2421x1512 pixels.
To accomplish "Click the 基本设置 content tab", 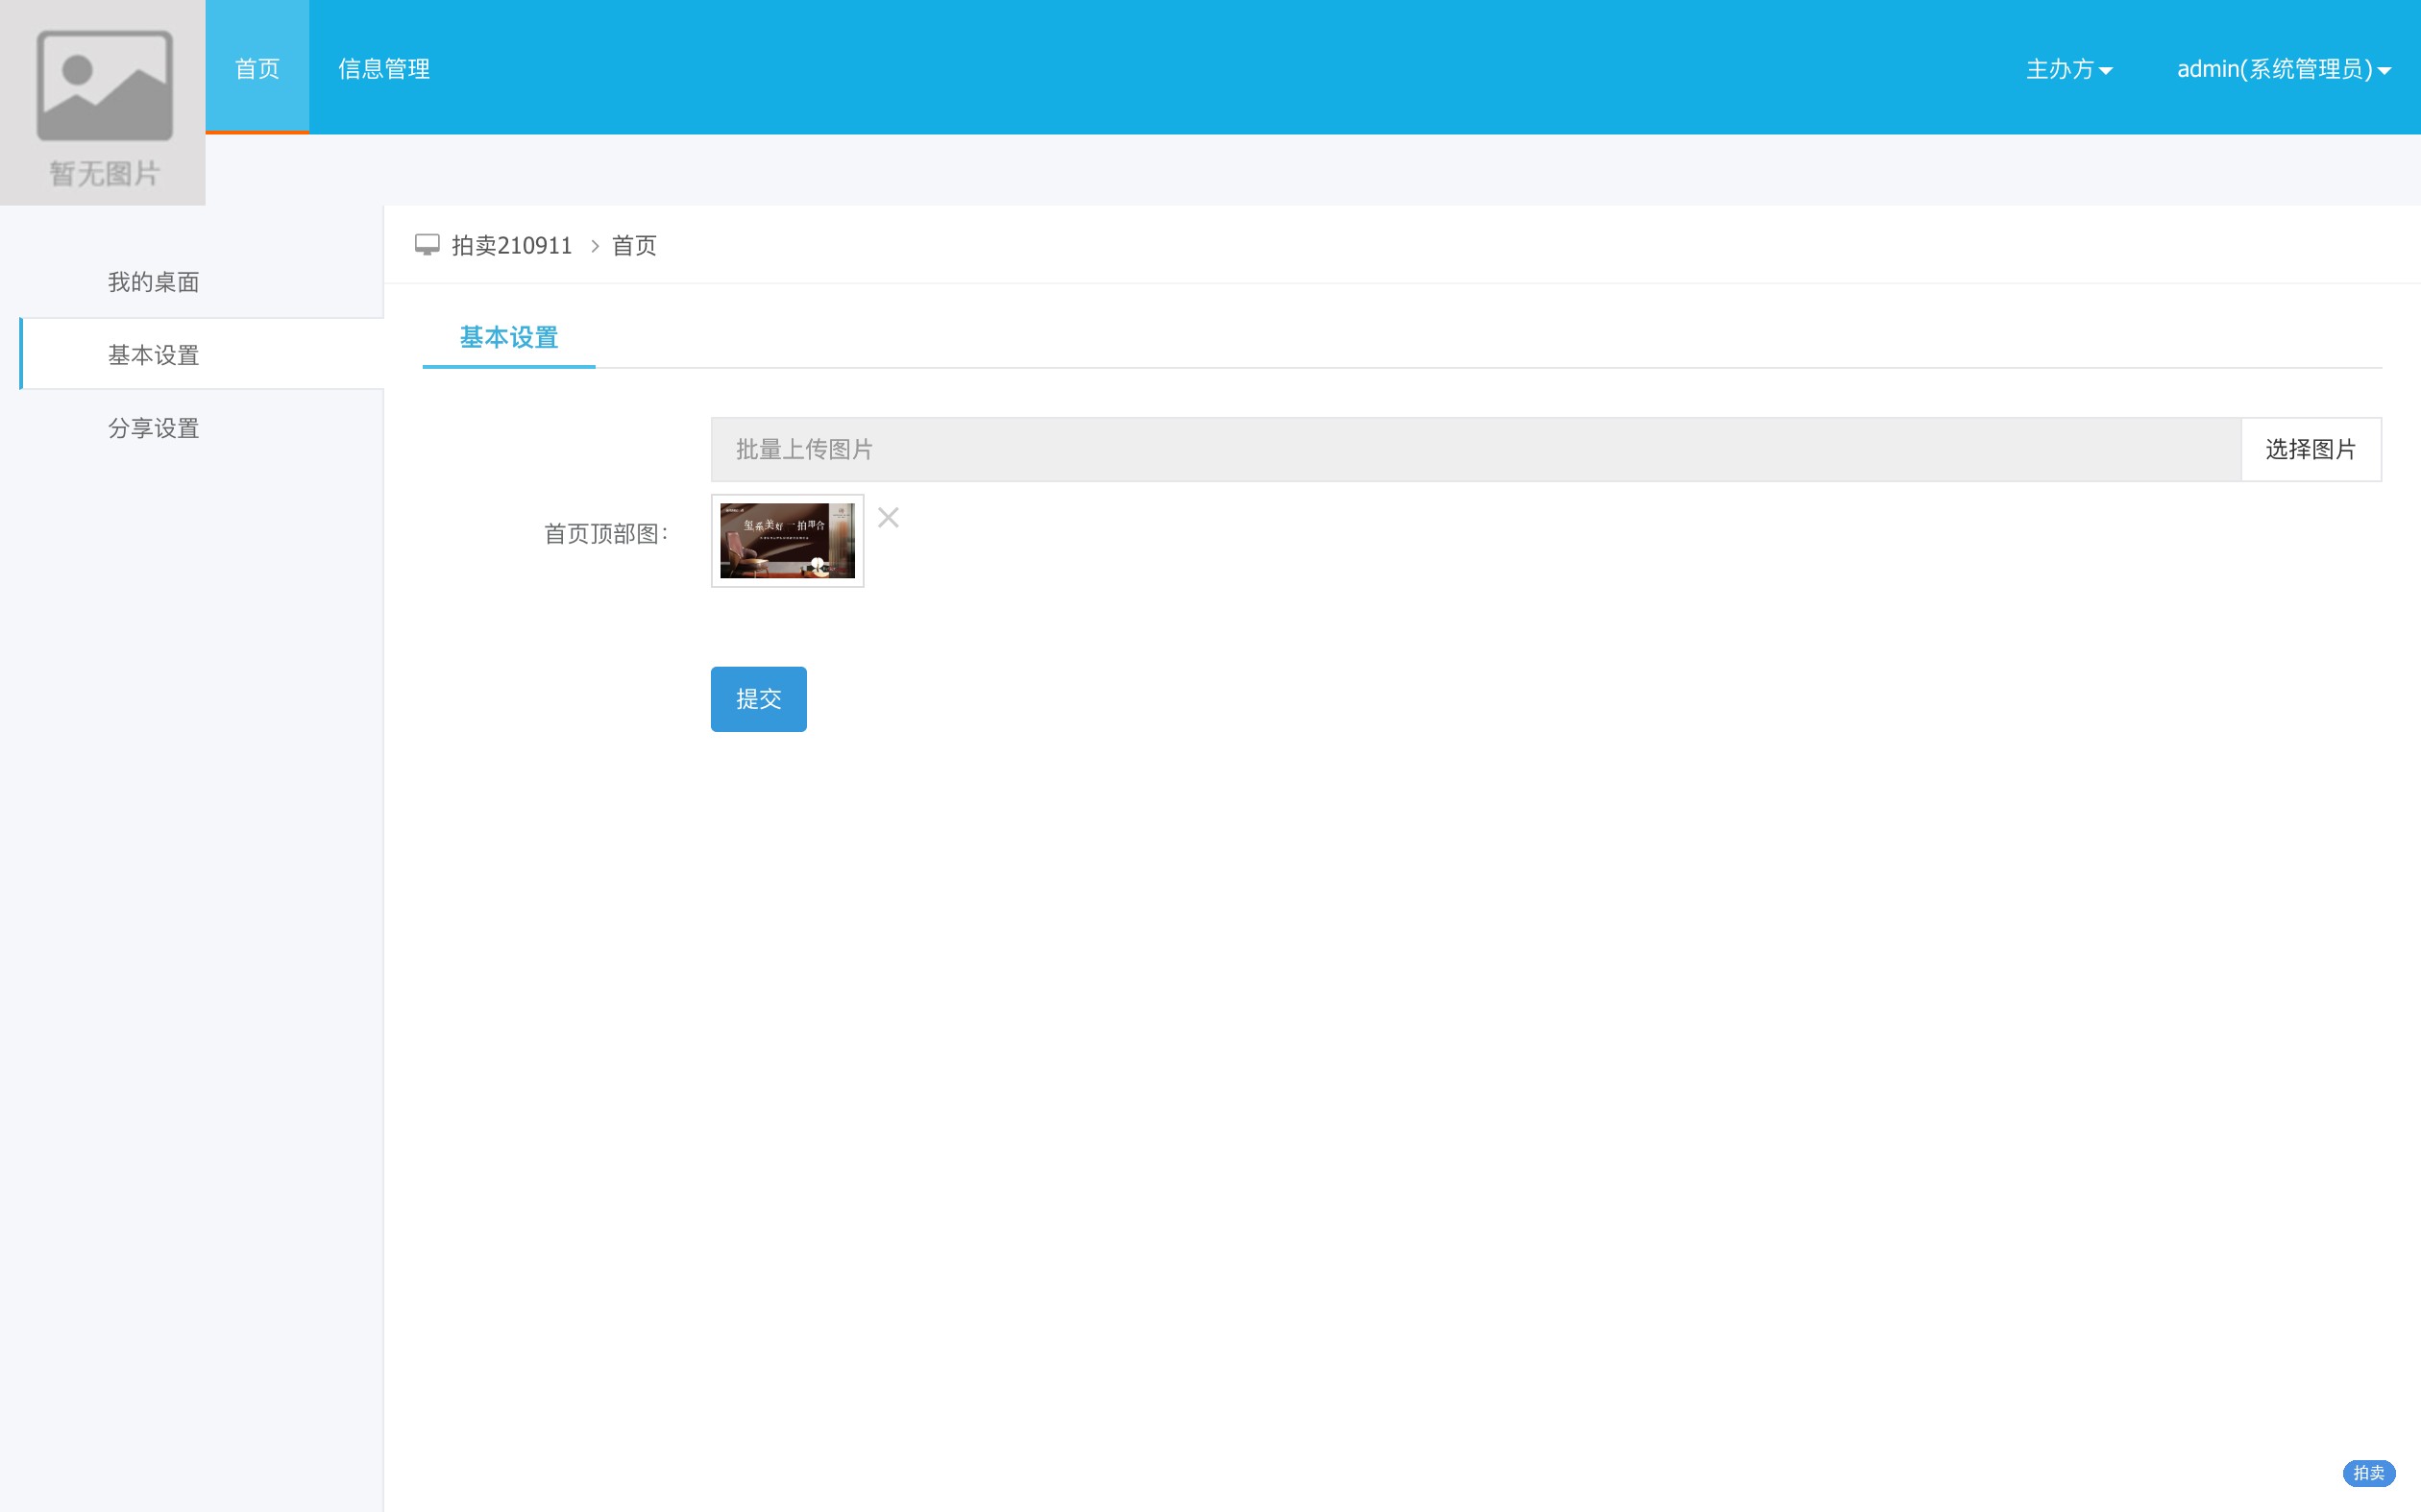I will pyautogui.click(x=509, y=338).
